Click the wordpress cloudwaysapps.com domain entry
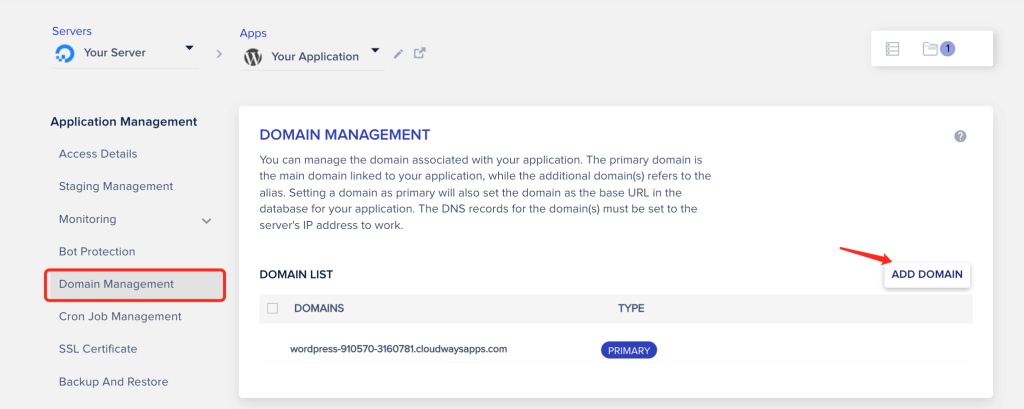The image size is (1024, 409). pos(399,350)
